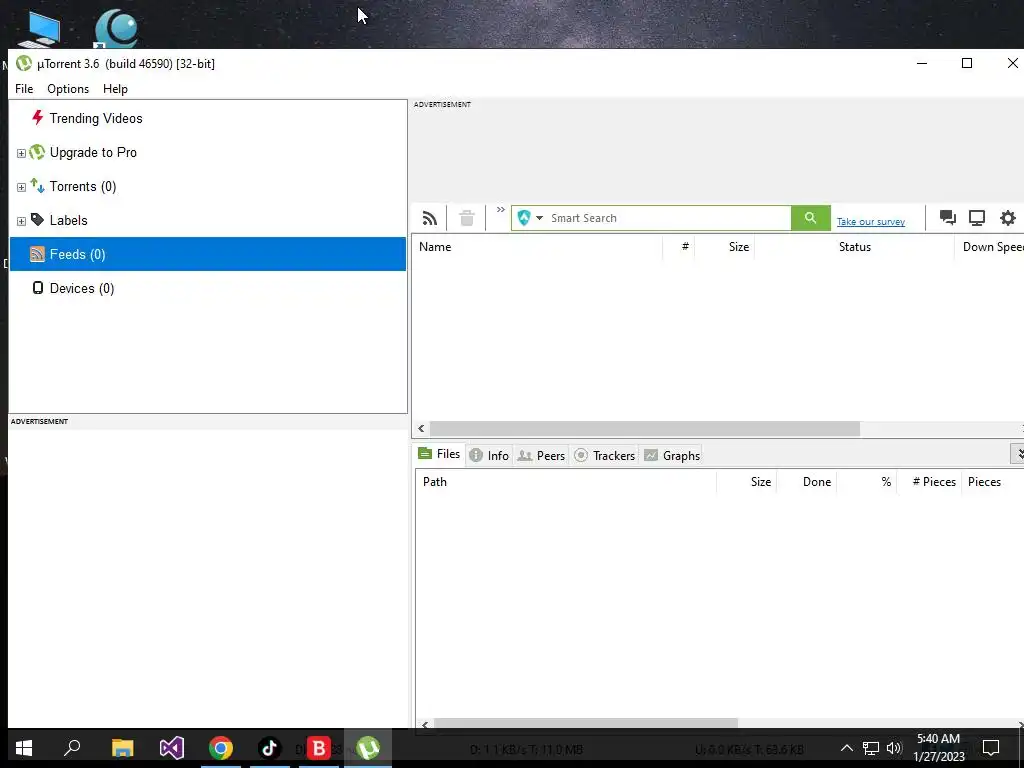The height and width of the screenshot is (768, 1024).
Task: Click the torrent list scroll-left arrow
Action: coord(421,428)
